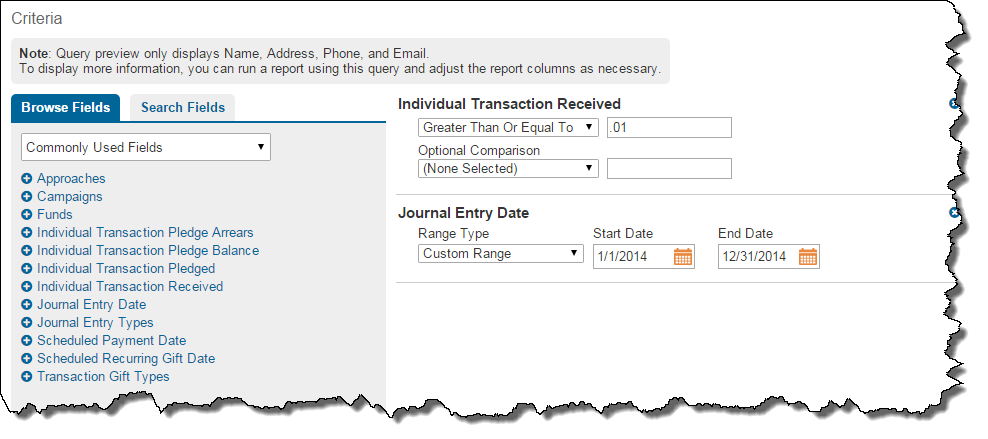Switch to the Search Fields tab
Viewport: 988px width, 439px height.
coord(183,108)
